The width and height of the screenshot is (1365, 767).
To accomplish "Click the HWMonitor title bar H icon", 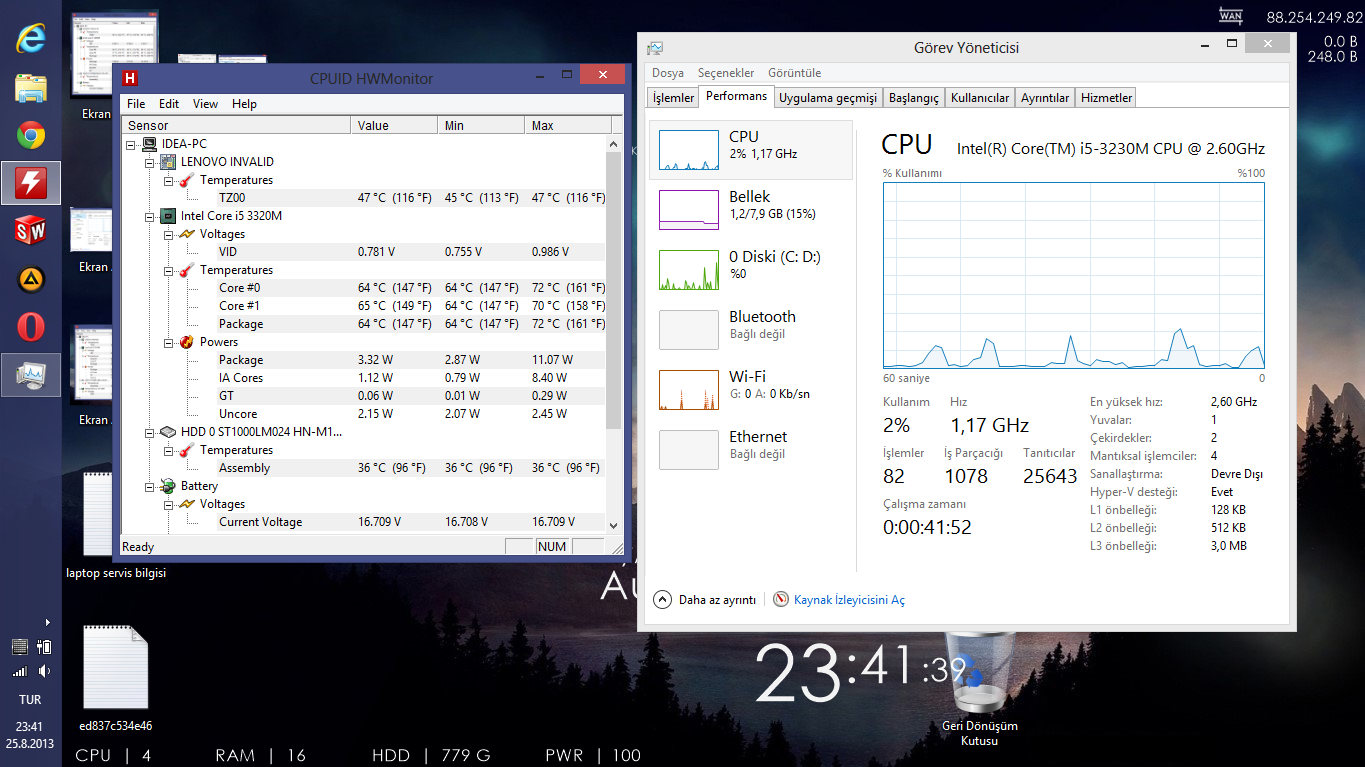I will (129, 79).
